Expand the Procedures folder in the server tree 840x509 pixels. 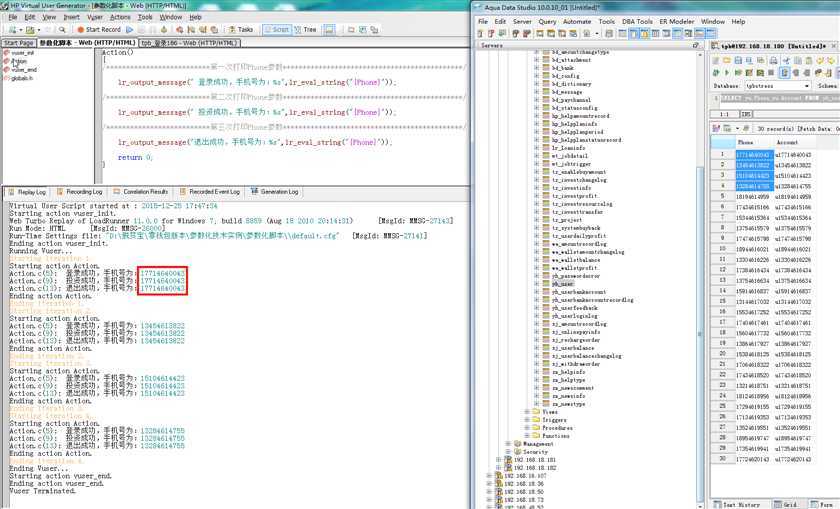click(527, 428)
